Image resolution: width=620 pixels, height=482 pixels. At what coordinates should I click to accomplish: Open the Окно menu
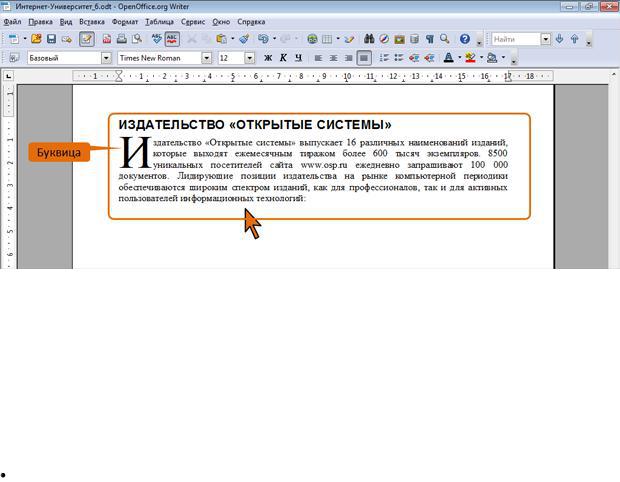pos(221,22)
